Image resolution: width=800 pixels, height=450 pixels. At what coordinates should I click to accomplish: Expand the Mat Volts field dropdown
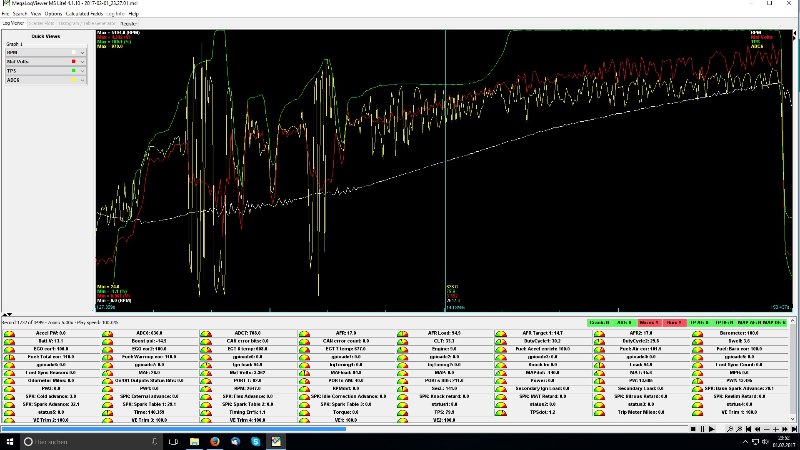coord(83,60)
